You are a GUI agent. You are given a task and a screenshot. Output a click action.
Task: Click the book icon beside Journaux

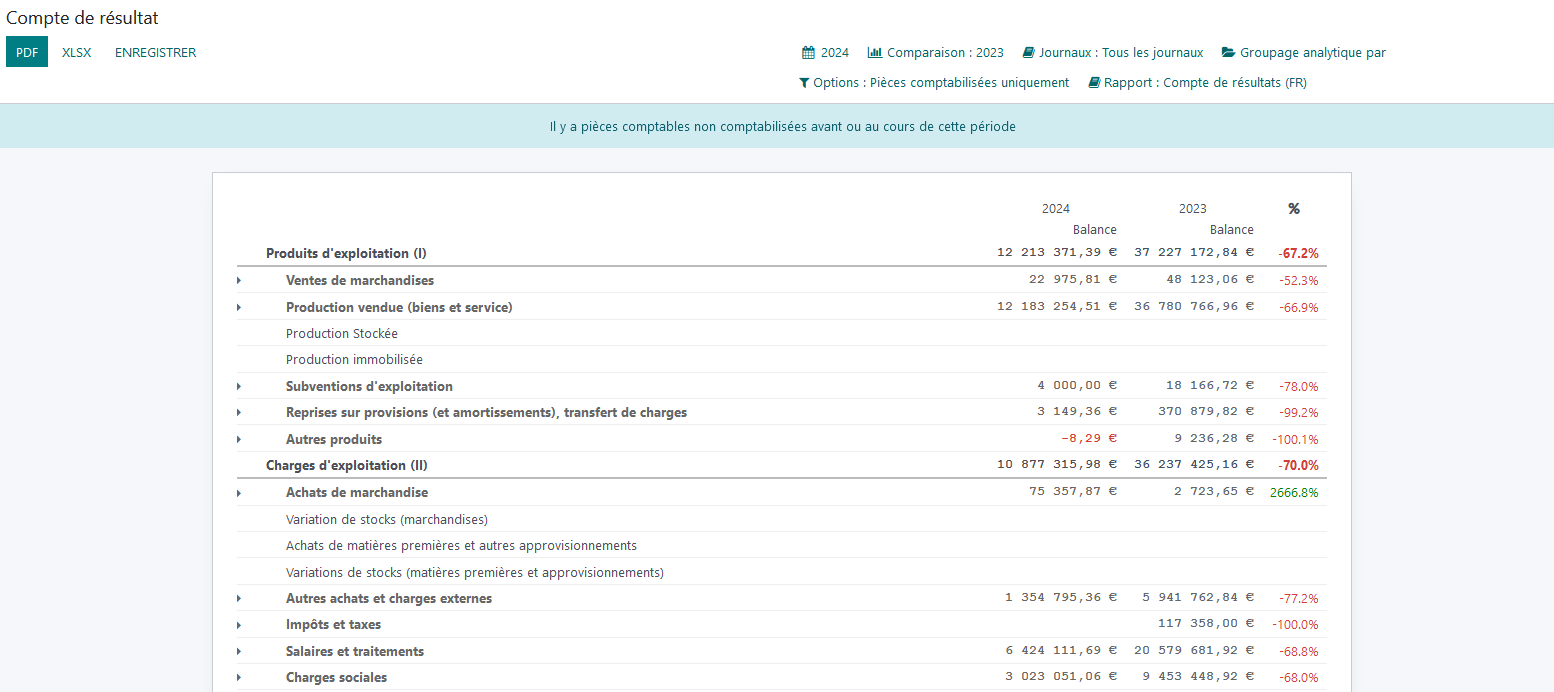point(1028,53)
